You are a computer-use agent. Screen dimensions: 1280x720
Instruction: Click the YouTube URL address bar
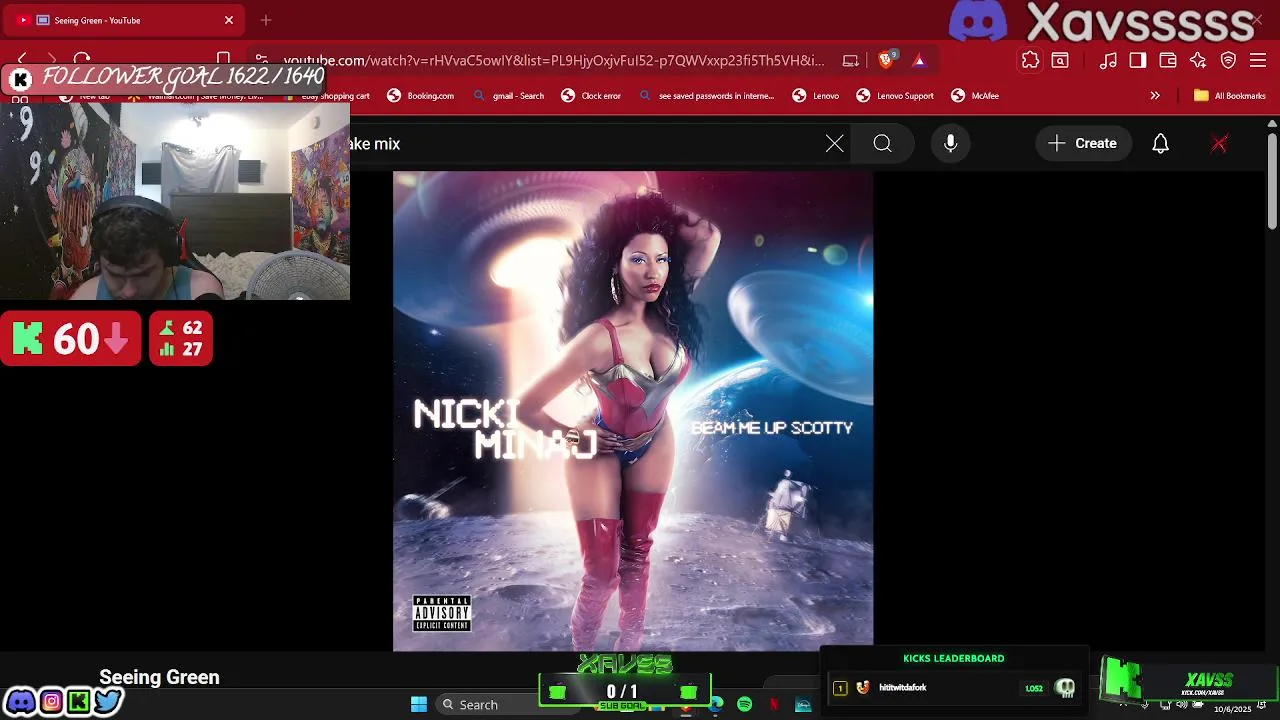(x=553, y=60)
